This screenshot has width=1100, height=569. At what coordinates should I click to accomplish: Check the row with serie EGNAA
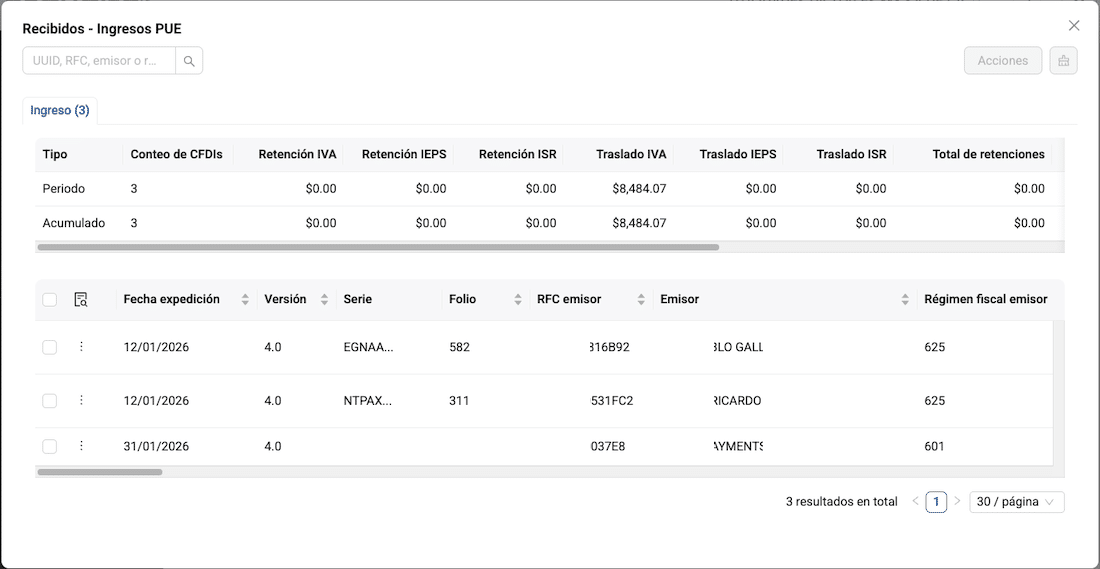point(50,347)
